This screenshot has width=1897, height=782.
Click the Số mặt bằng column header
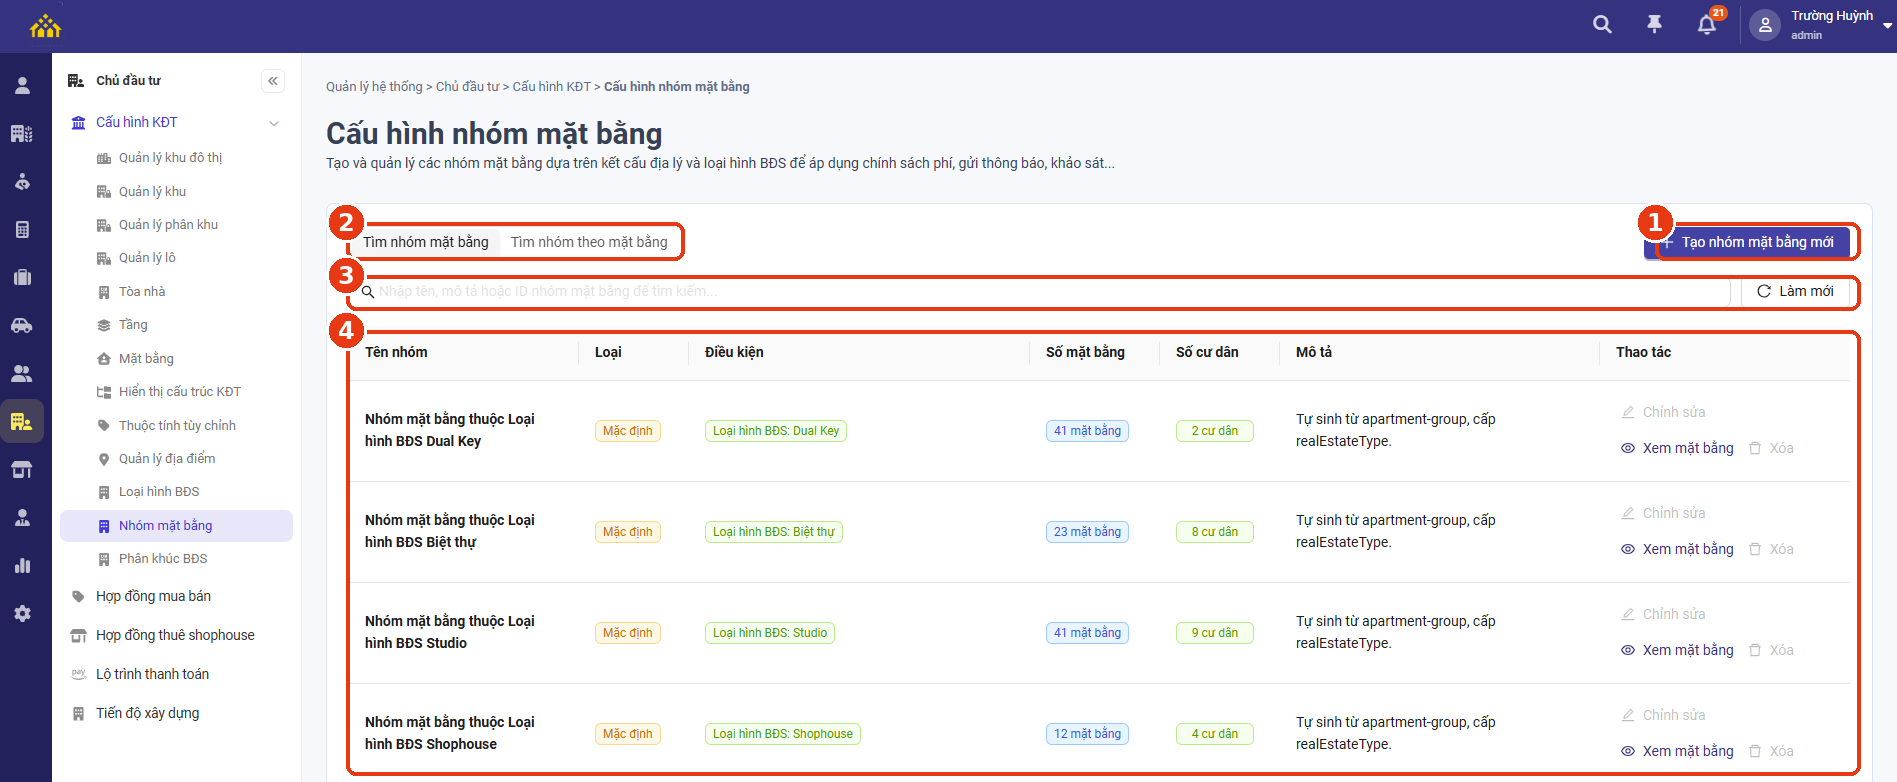coord(1085,352)
